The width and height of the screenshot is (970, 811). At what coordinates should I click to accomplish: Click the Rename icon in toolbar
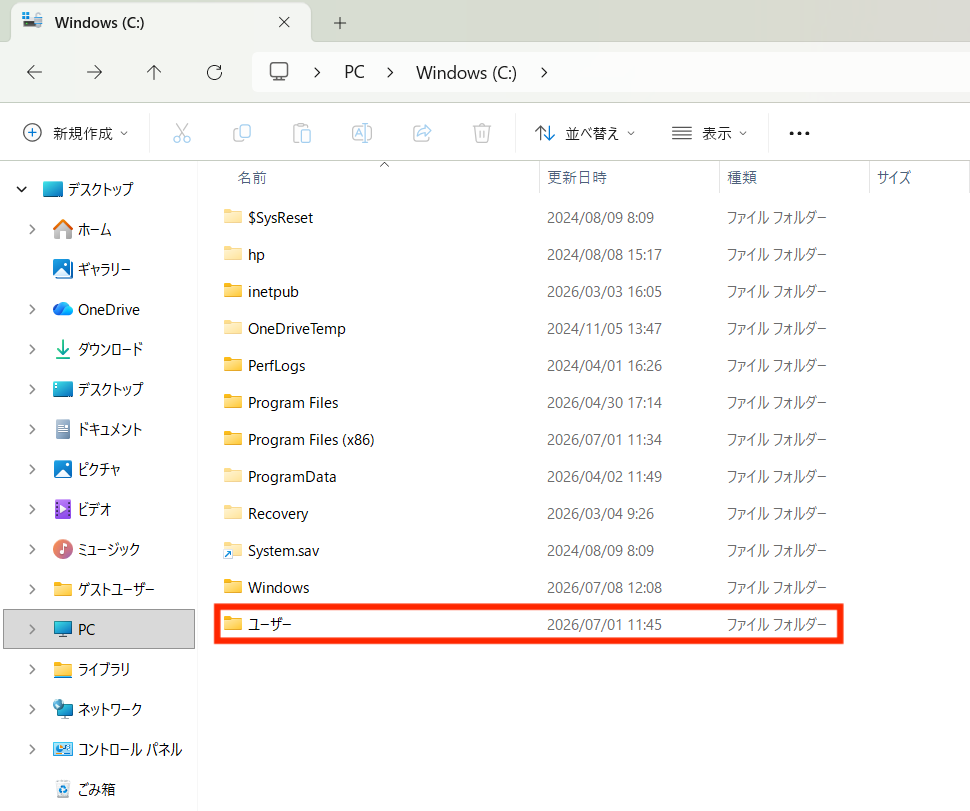click(362, 133)
